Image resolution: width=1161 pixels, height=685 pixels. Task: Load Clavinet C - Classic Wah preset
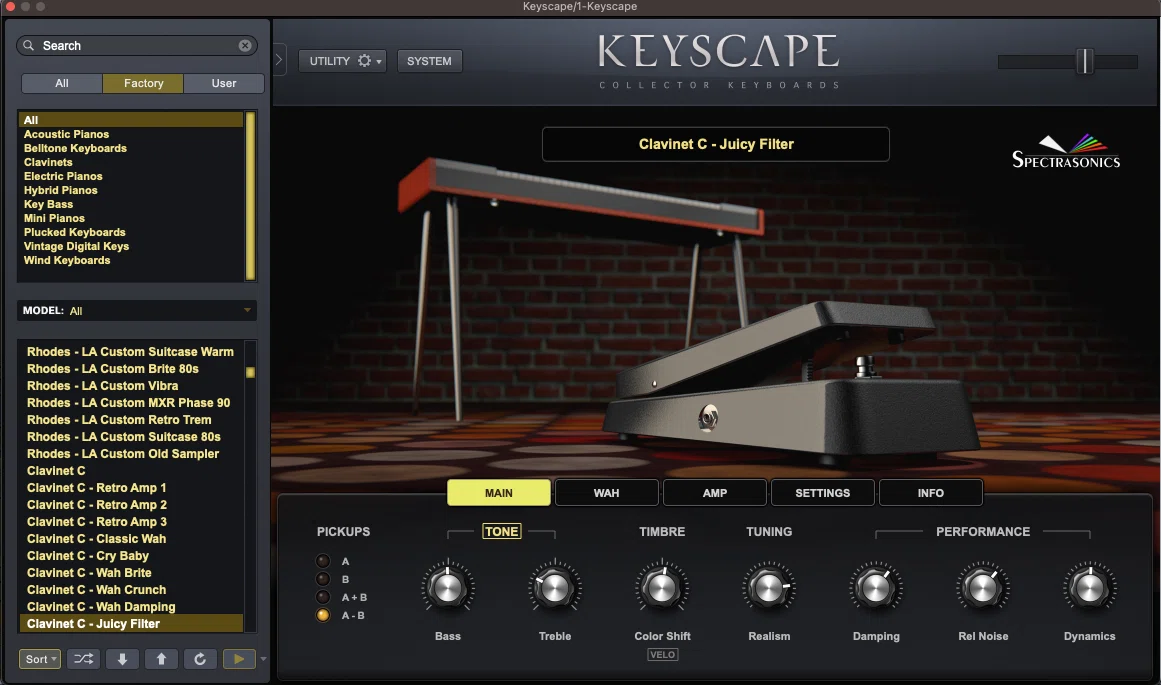coord(96,539)
